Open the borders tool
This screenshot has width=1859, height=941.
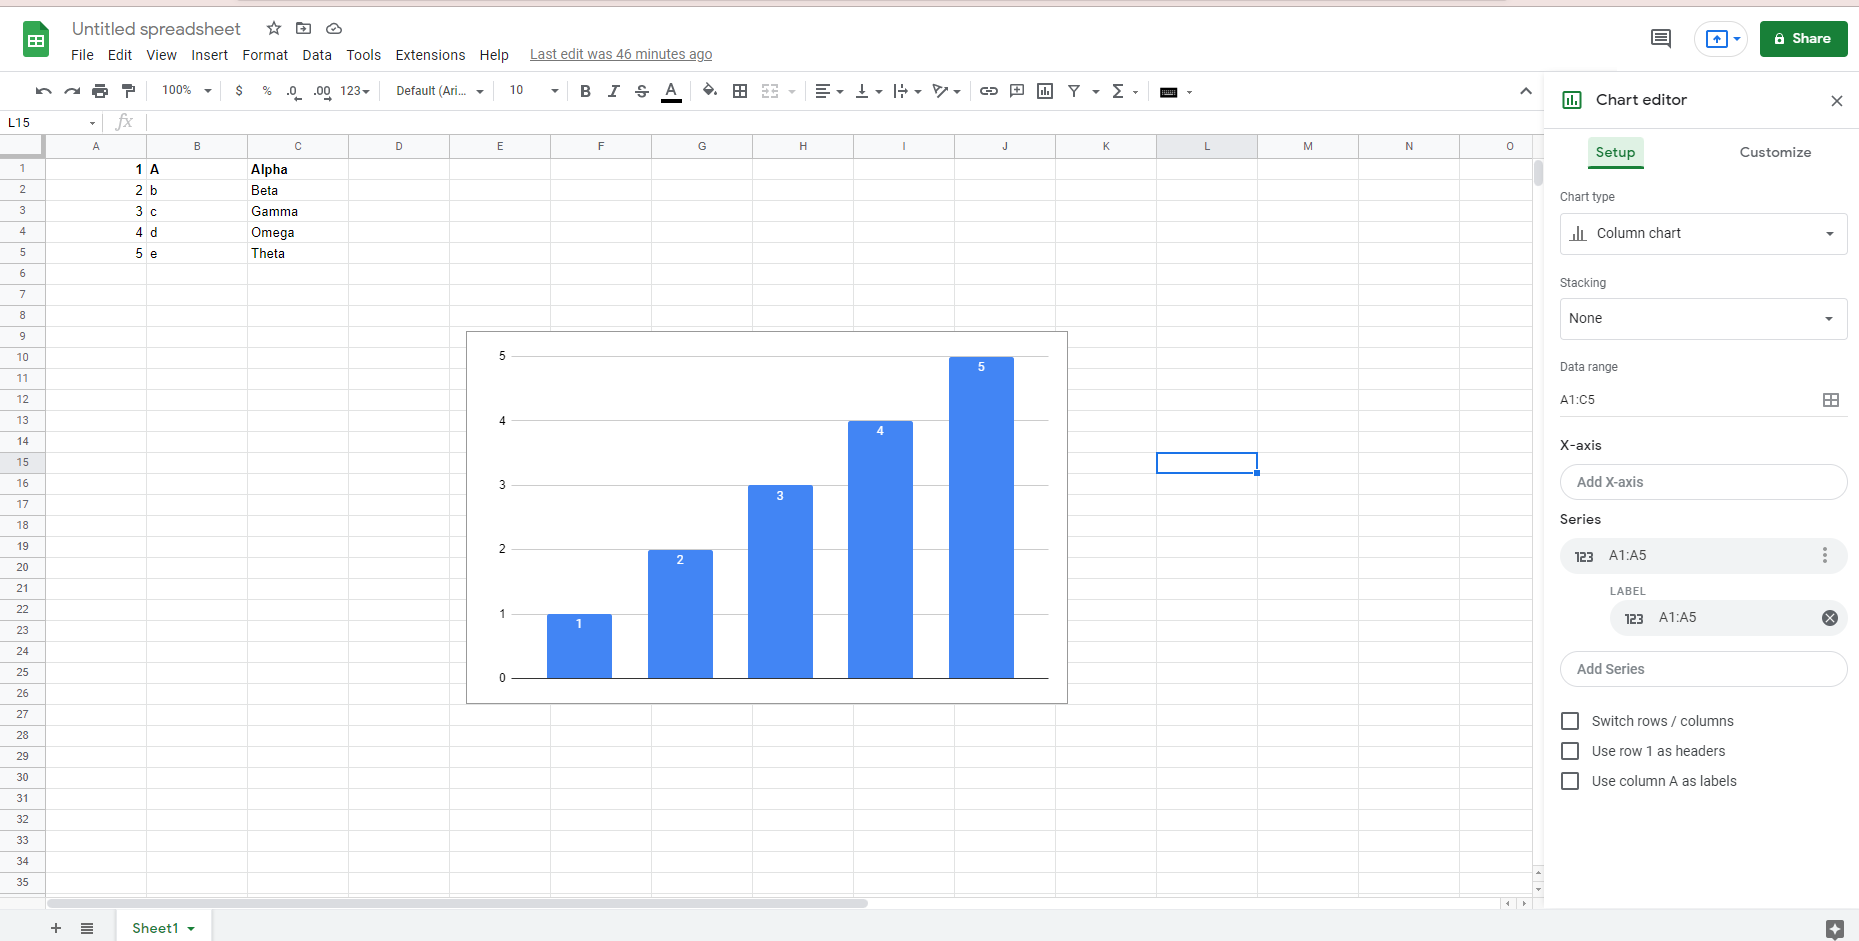[740, 91]
